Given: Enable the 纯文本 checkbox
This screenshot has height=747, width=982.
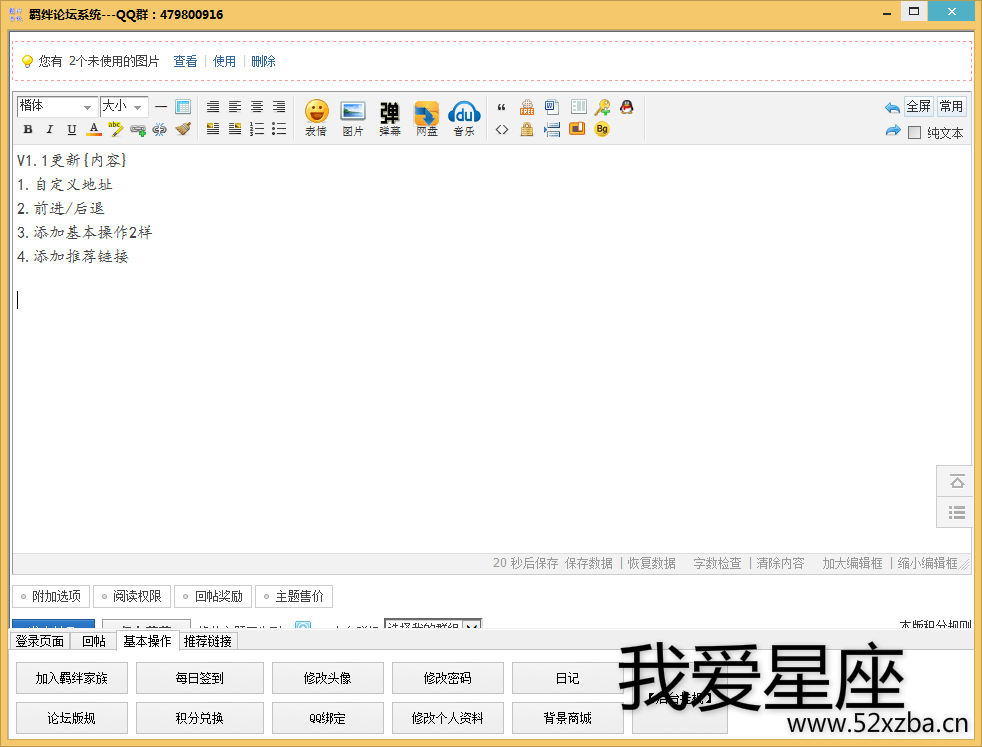Looking at the screenshot, I should (914, 132).
